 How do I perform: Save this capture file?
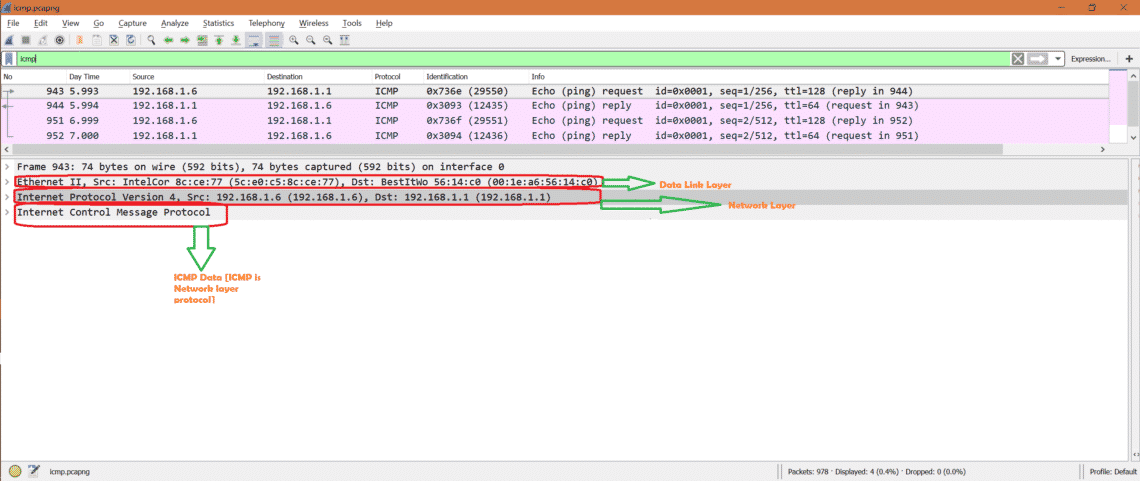click(97, 40)
